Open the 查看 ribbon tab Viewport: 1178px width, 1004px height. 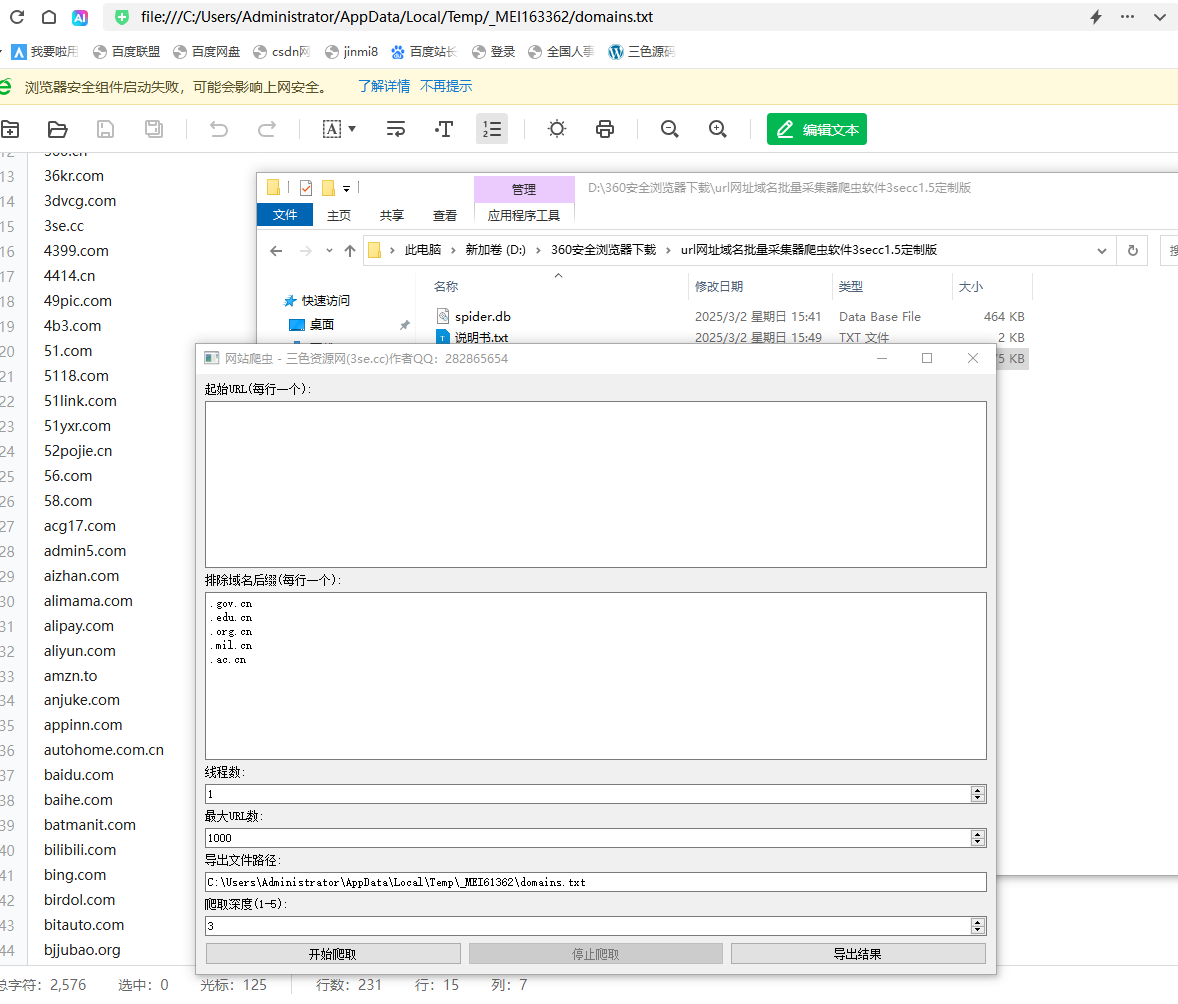[445, 215]
